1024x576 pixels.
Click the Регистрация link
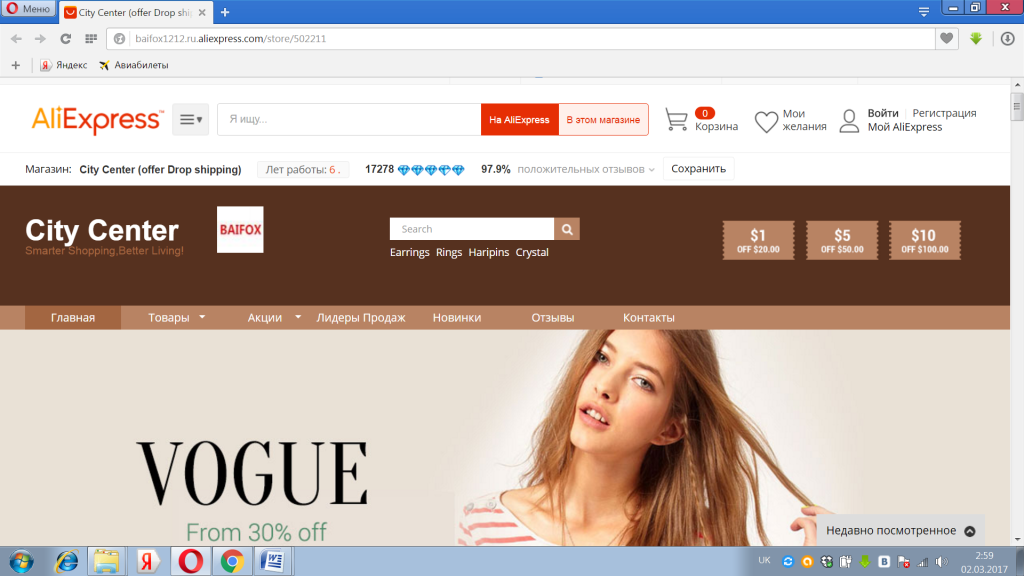click(x=944, y=113)
